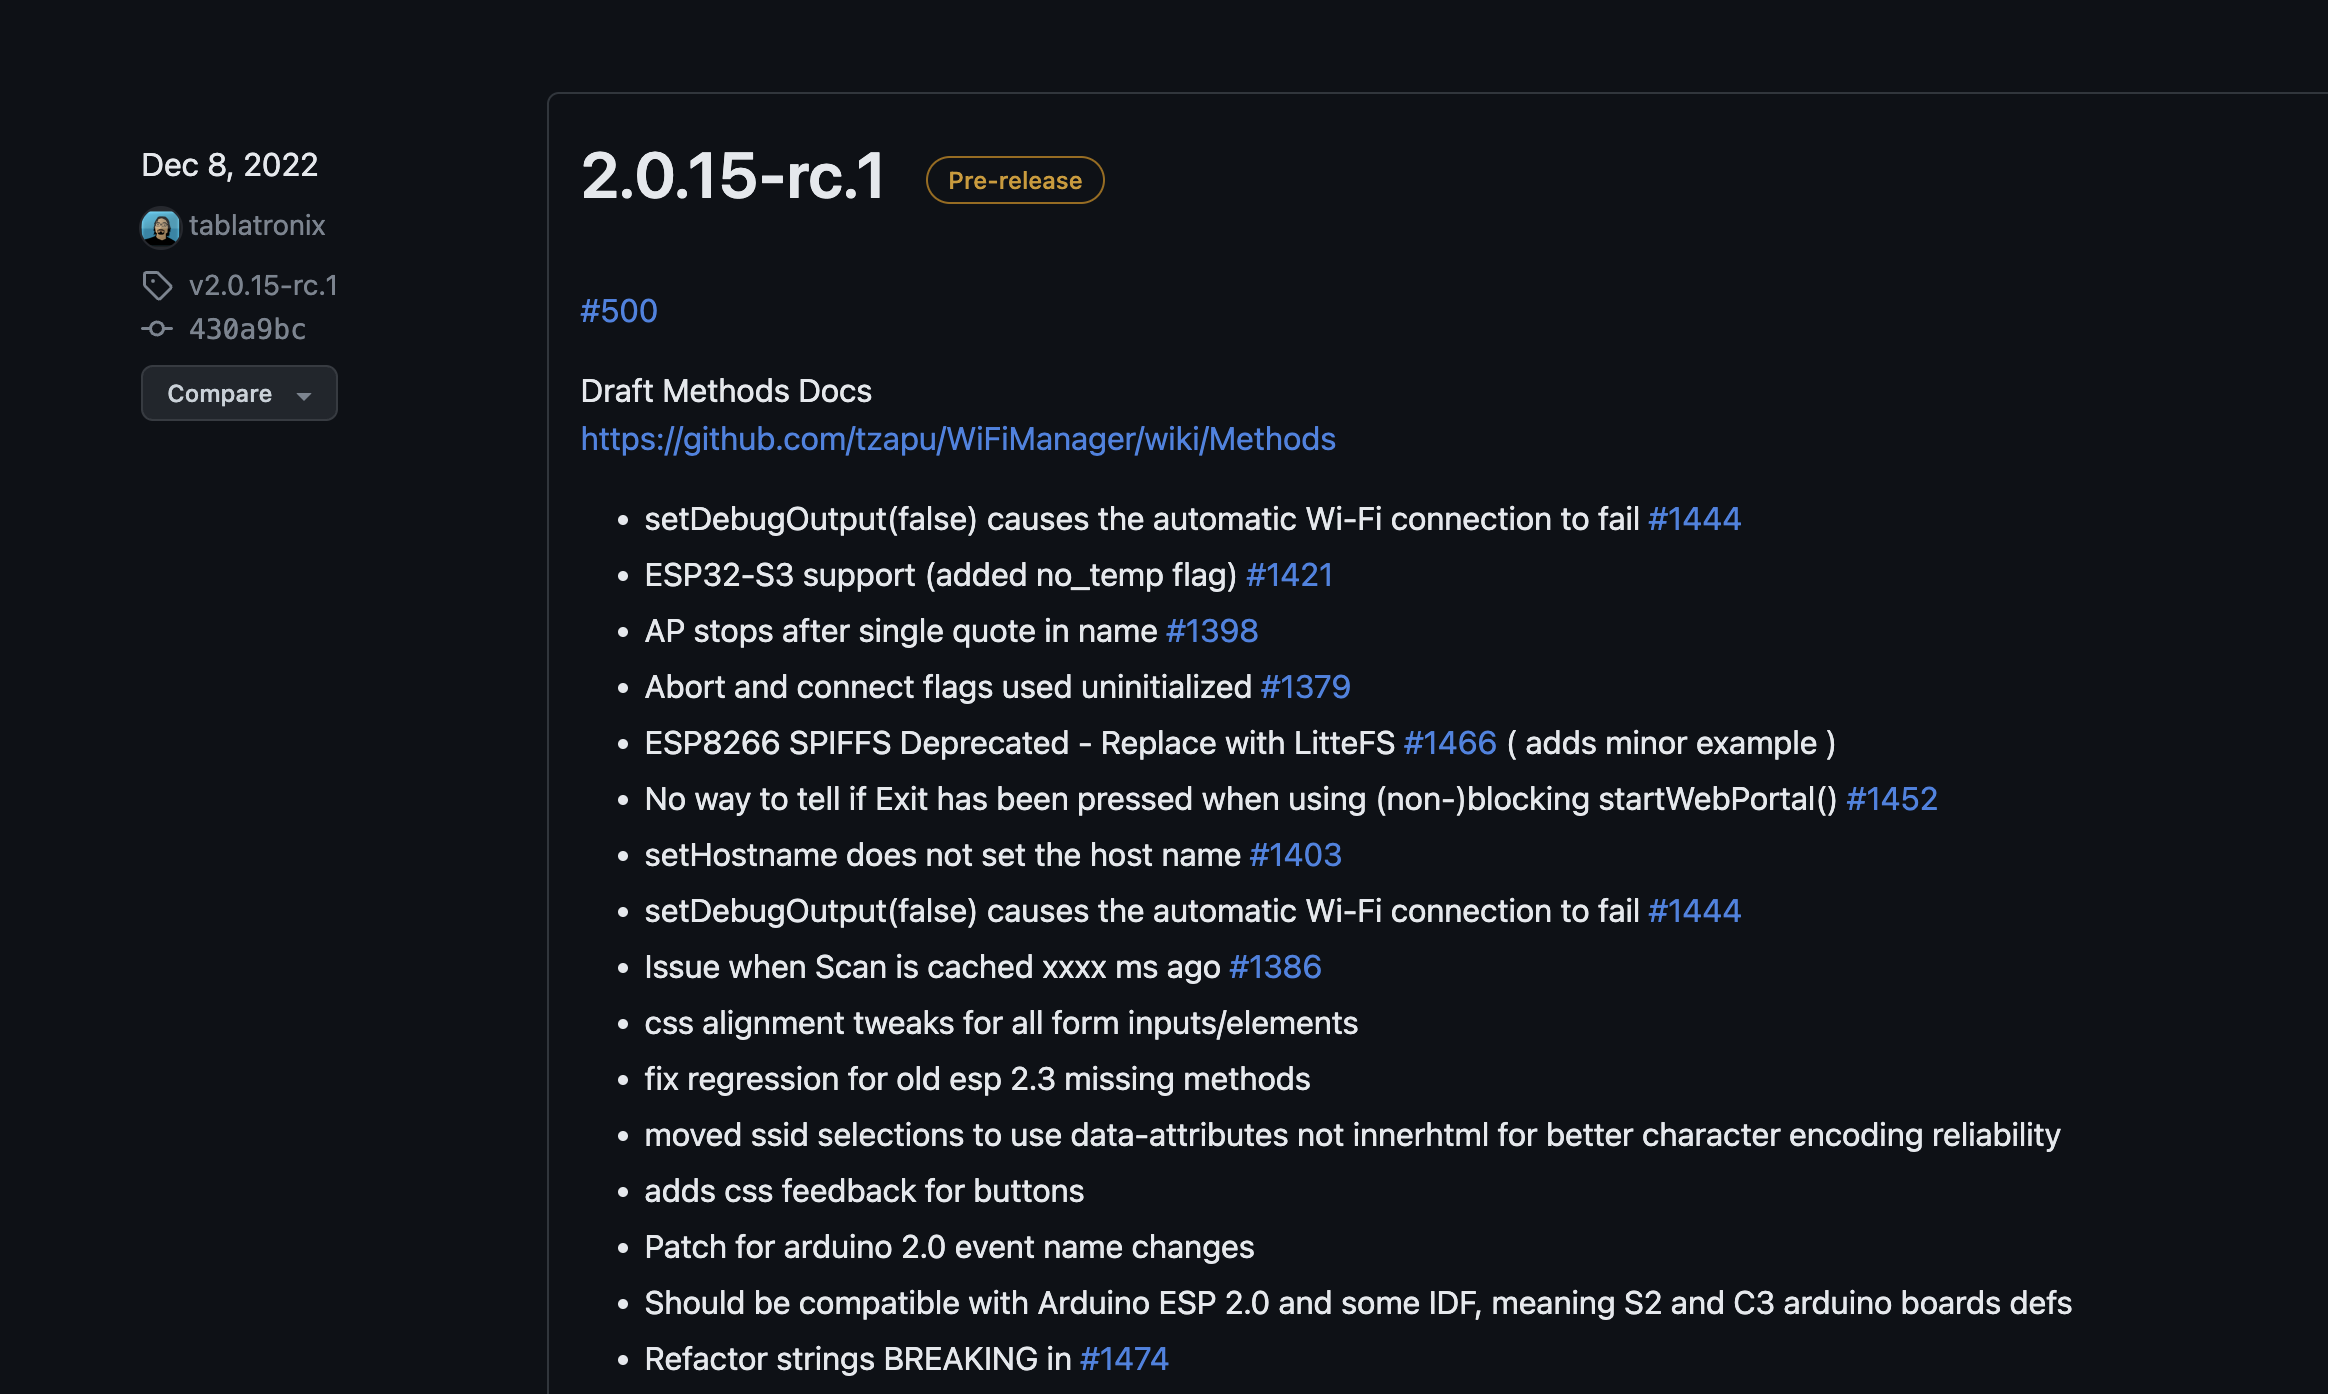
Task: Click the tablatronix avatar icon
Action: (160, 227)
